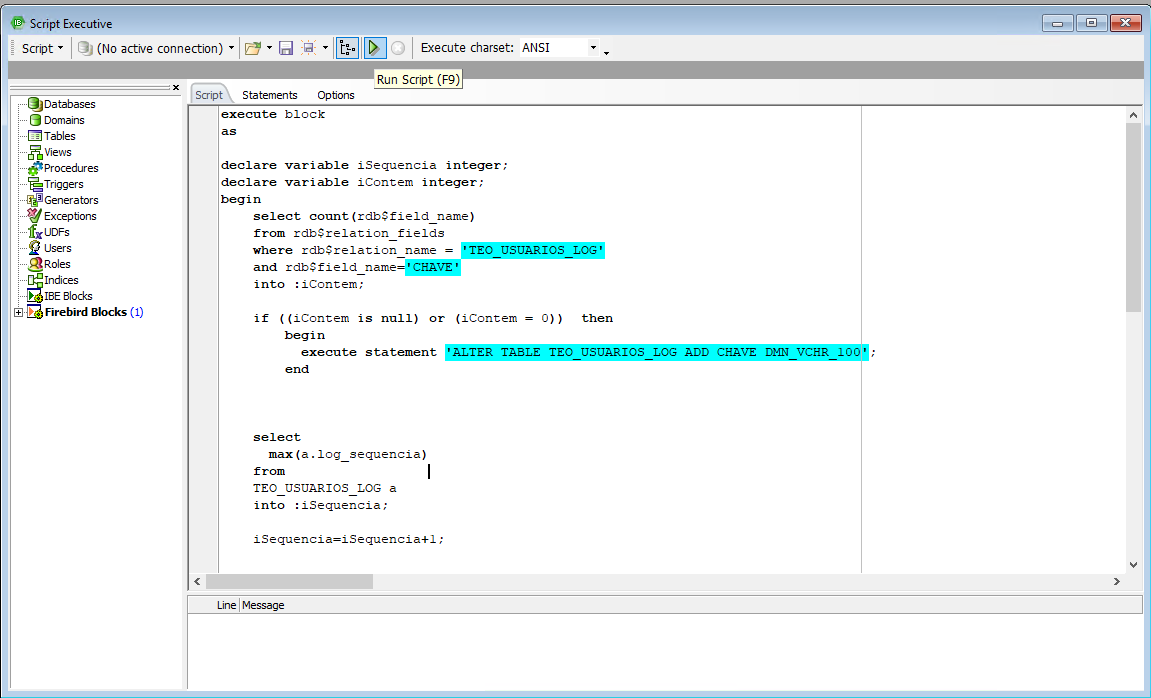Click the Firebird Blocks (1) label

pyautogui.click(x=94, y=312)
